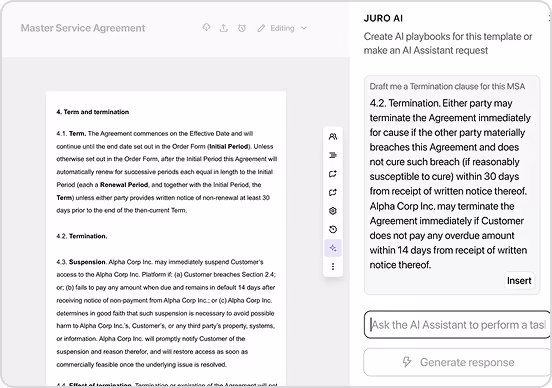Click the generated '4.2. Termination.' clause text in AI panel
Image resolution: width=552 pixels, height=388 pixels.
[450, 184]
